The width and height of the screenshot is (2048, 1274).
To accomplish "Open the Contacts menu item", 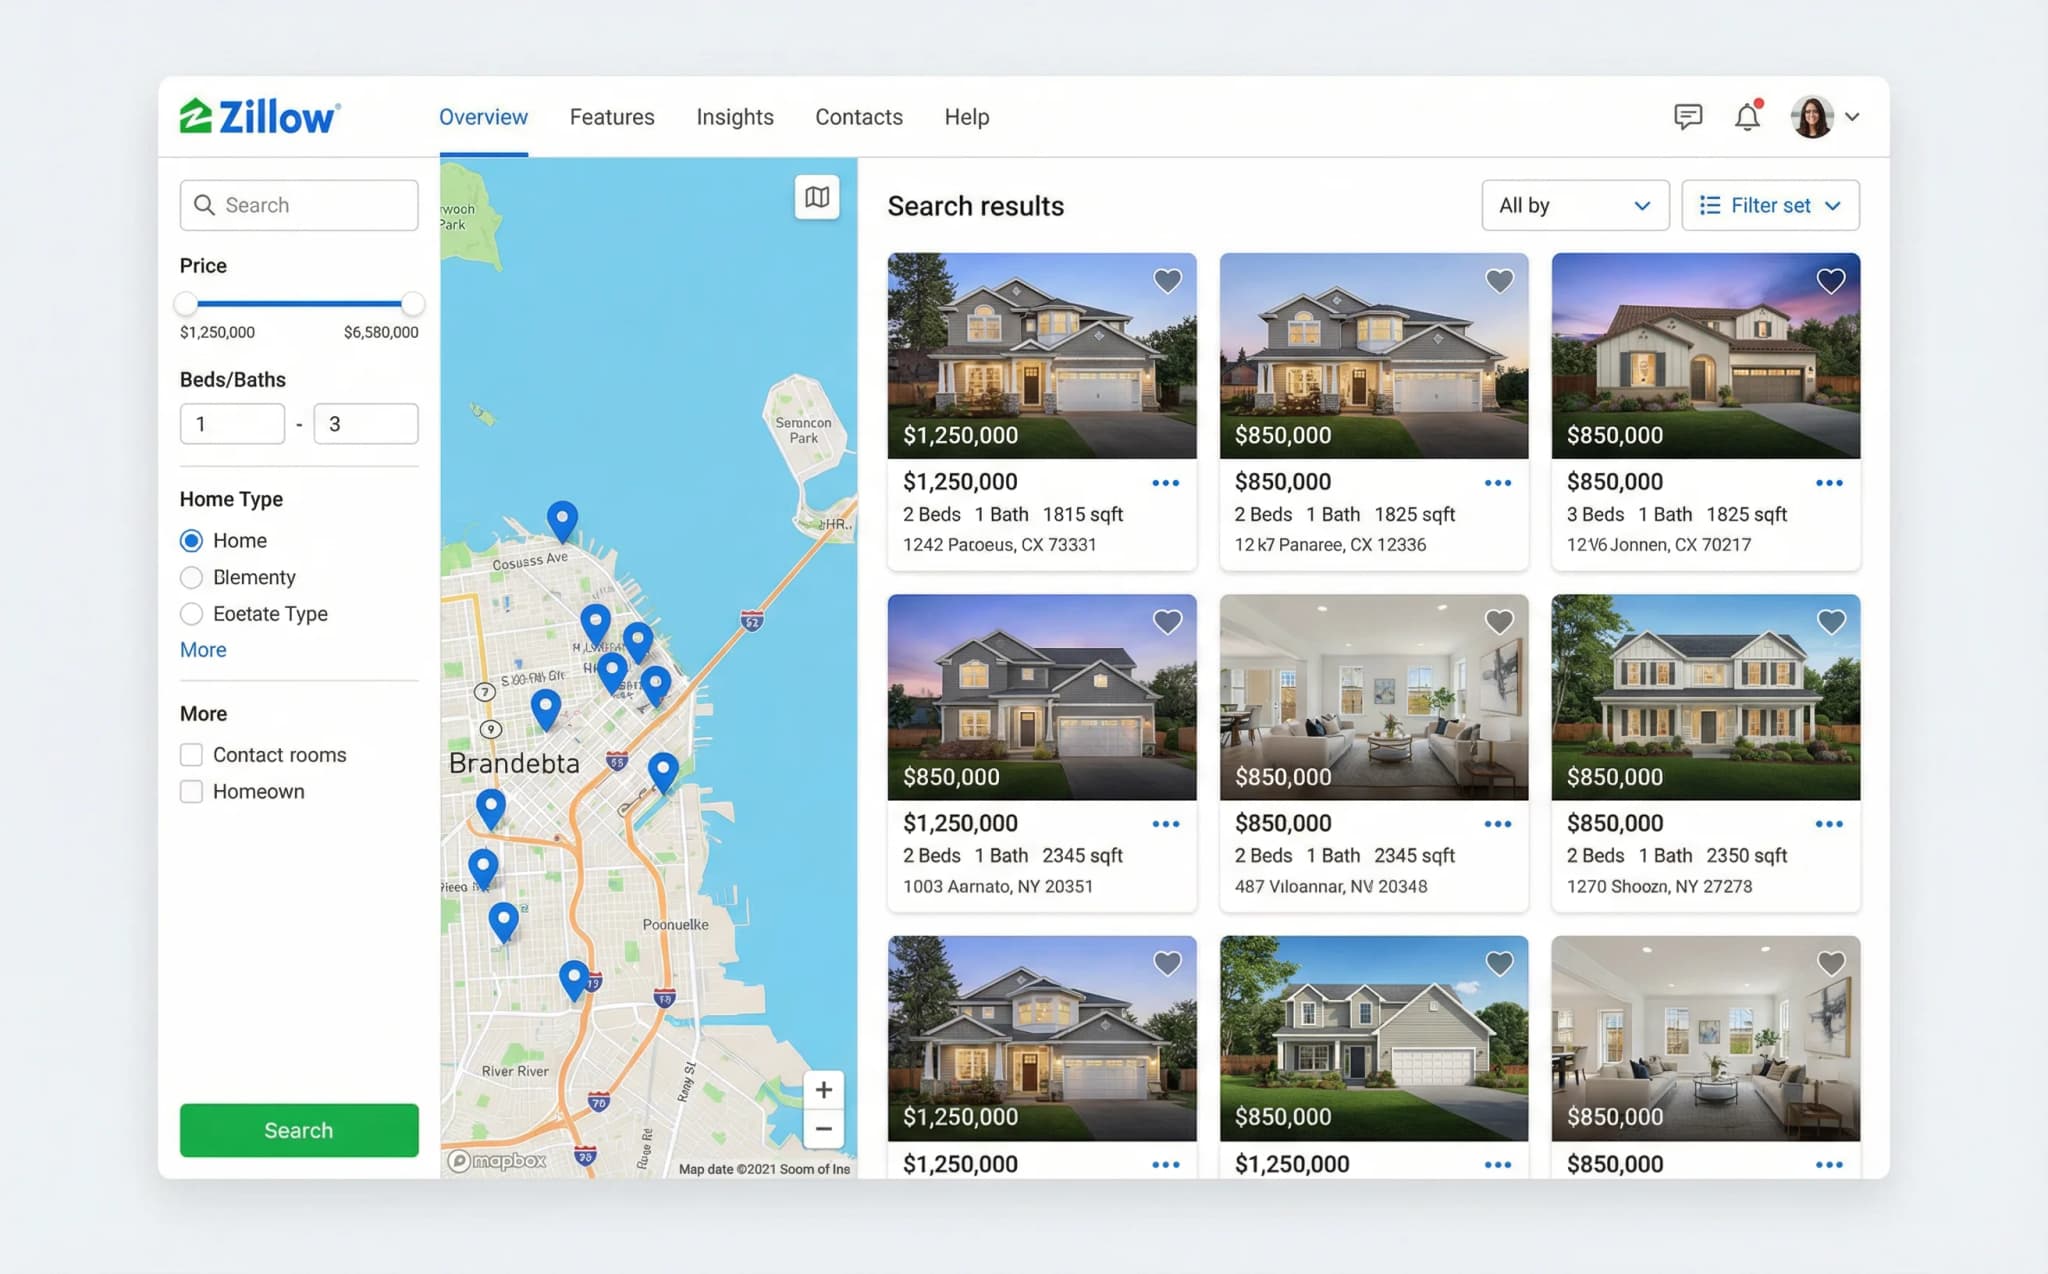I will pyautogui.click(x=858, y=117).
